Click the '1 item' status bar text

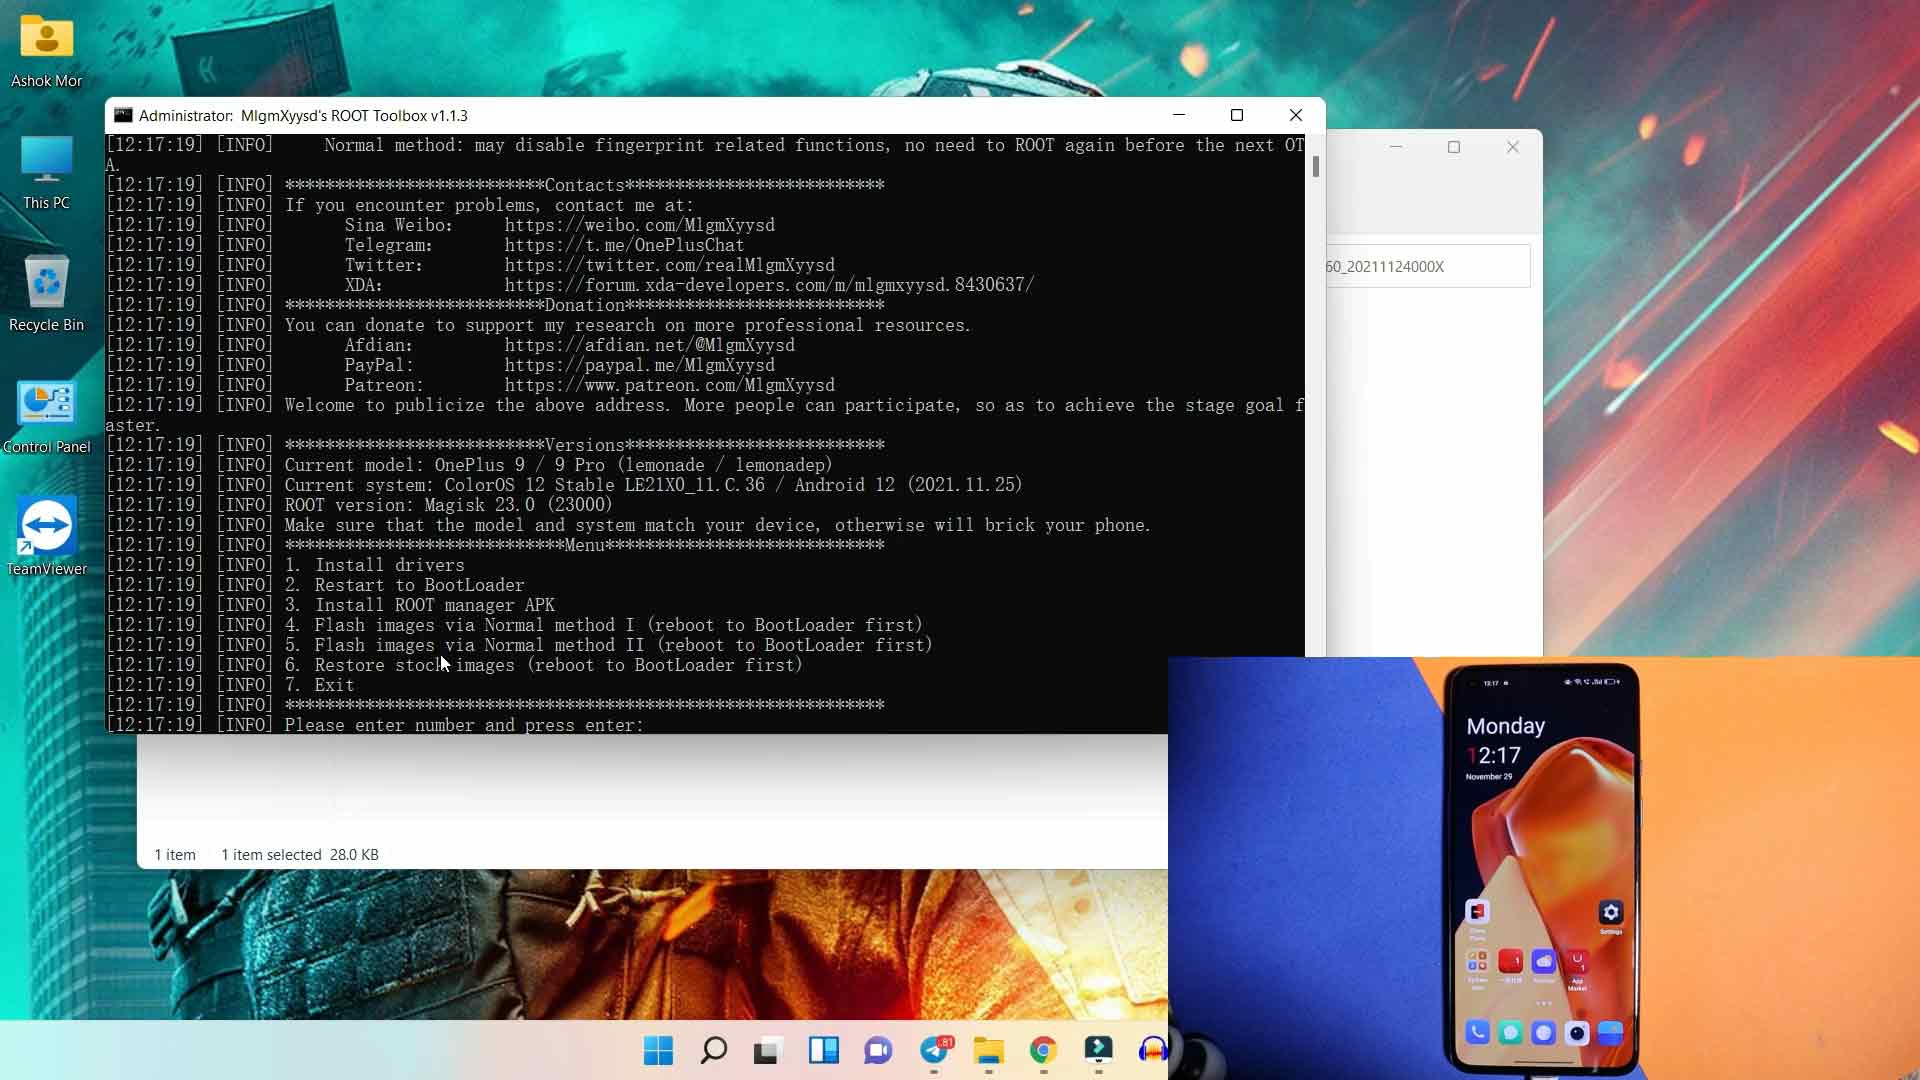tap(175, 855)
